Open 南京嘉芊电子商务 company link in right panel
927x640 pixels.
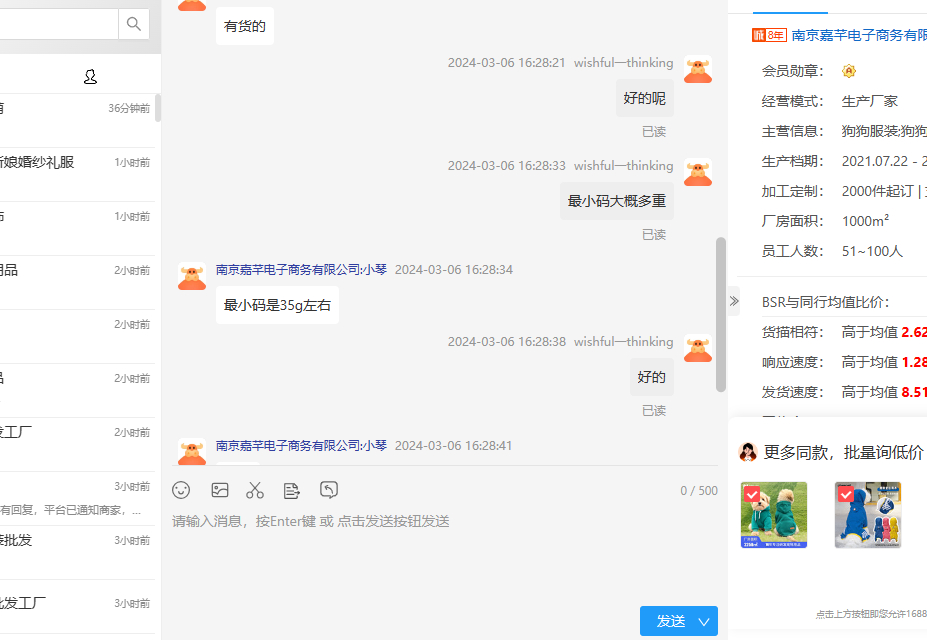point(858,35)
